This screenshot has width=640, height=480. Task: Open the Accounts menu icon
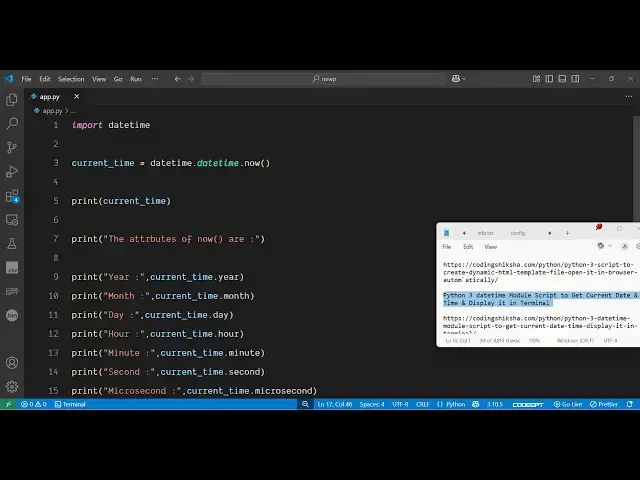(x=12, y=362)
